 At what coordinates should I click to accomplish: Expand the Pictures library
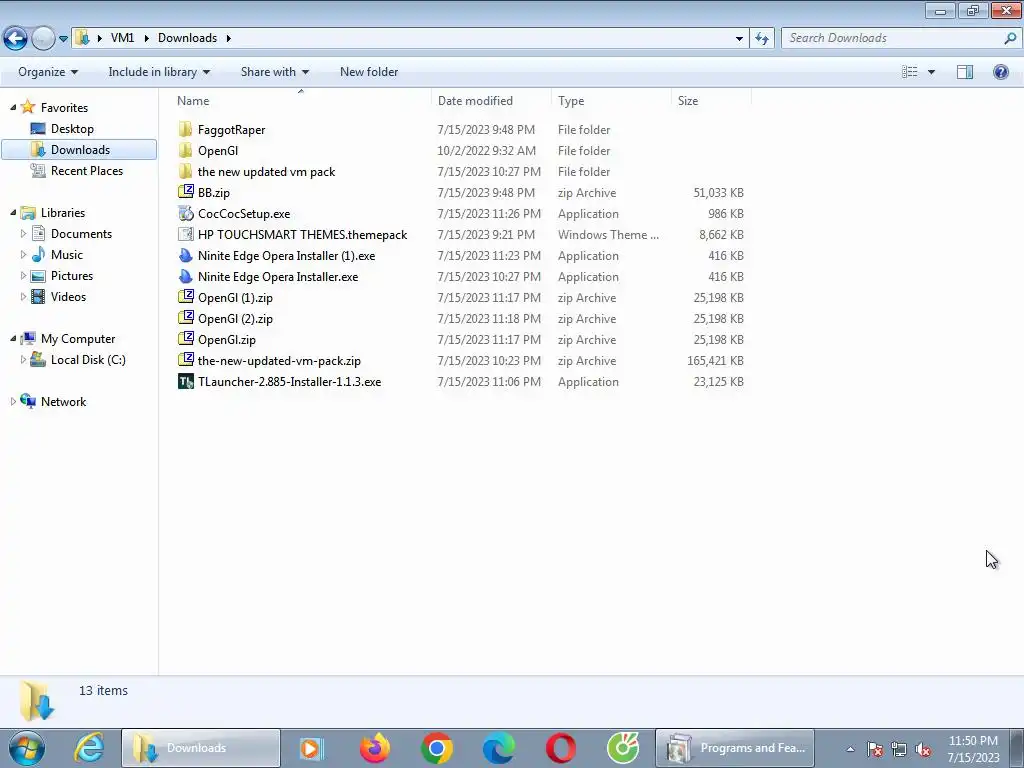24,276
